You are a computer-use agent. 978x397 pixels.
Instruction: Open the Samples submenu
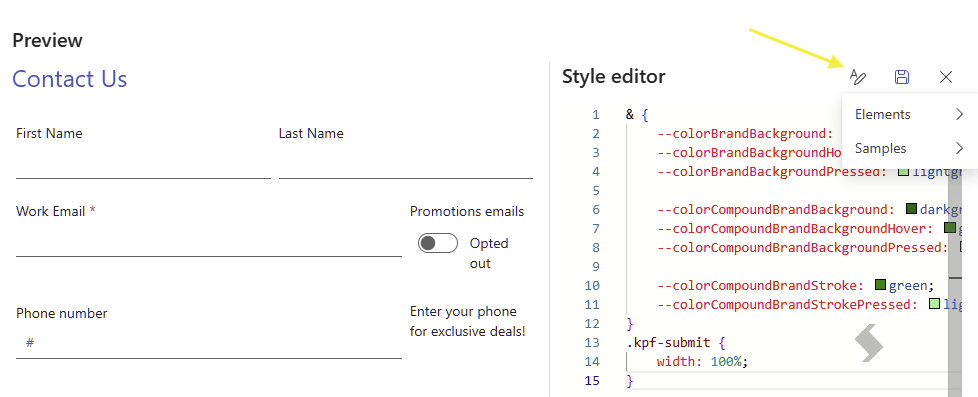point(909,149)
